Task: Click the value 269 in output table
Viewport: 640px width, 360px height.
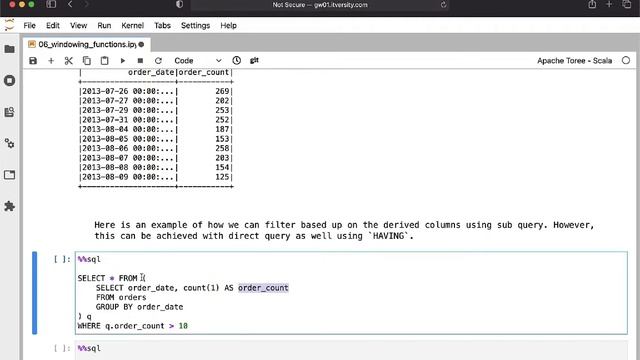Action: point(222,91)
